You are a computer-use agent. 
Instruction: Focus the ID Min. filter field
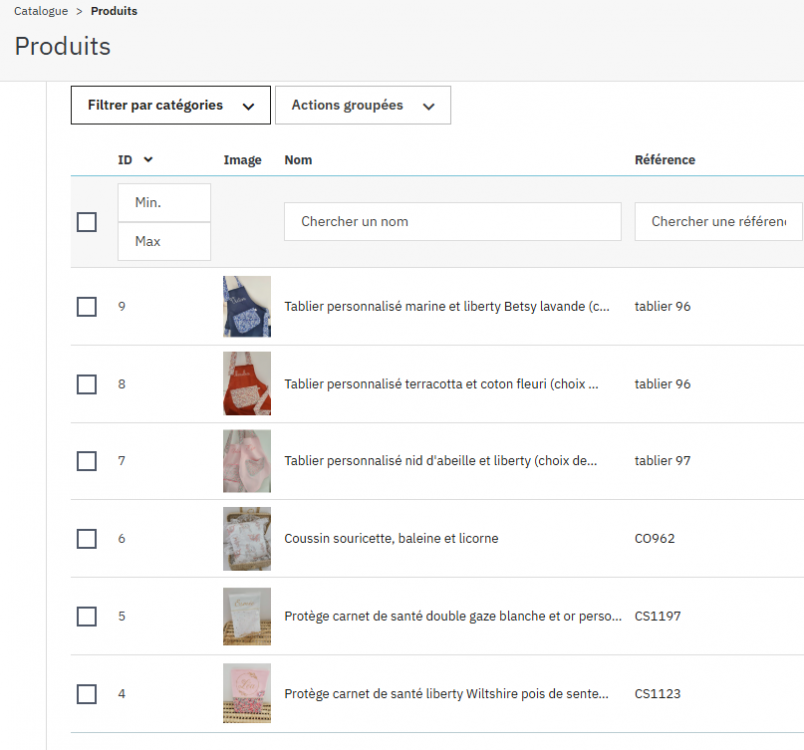pos(164,203)
